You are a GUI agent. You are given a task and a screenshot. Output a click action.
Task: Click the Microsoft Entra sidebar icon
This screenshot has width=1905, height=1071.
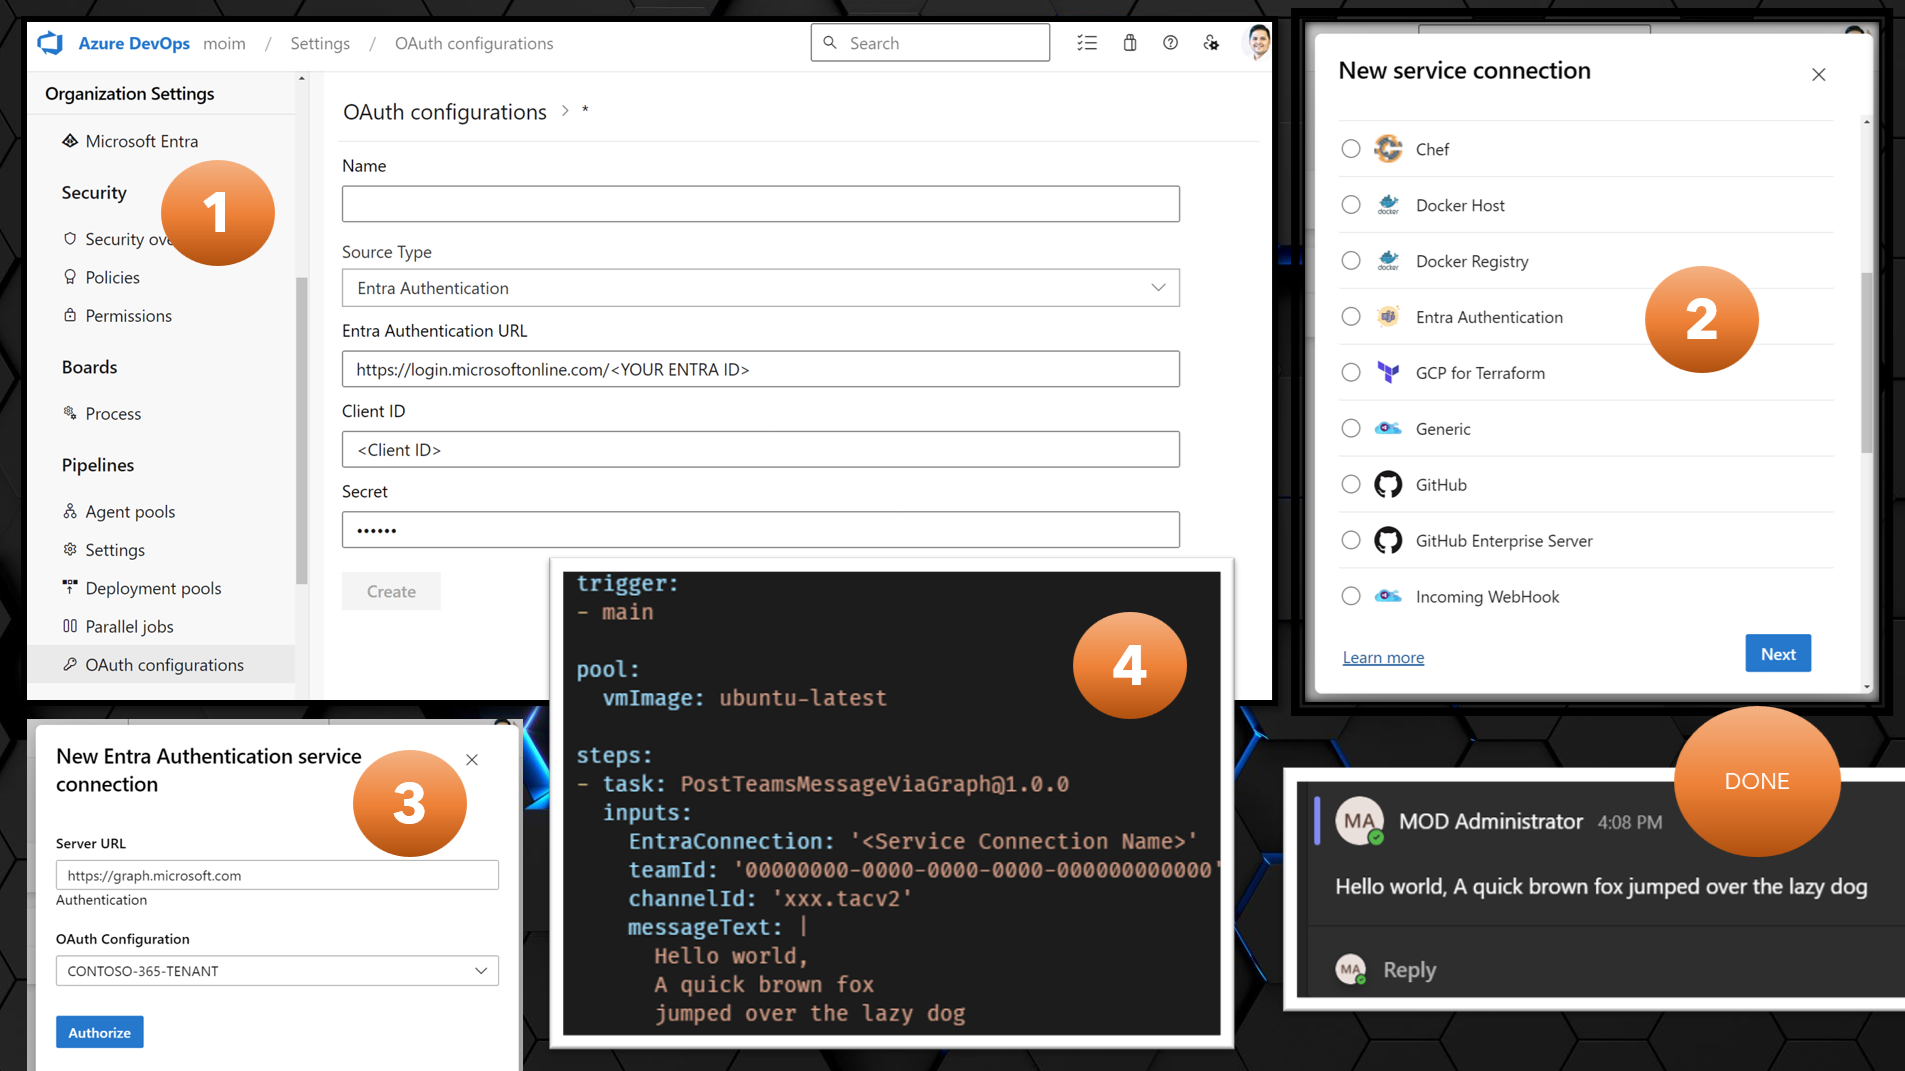(70, 141)
